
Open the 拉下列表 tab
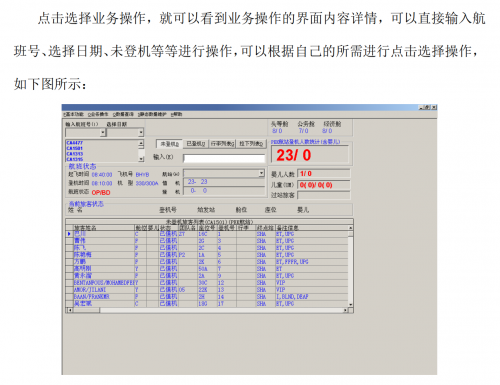(x=251, y=144)
